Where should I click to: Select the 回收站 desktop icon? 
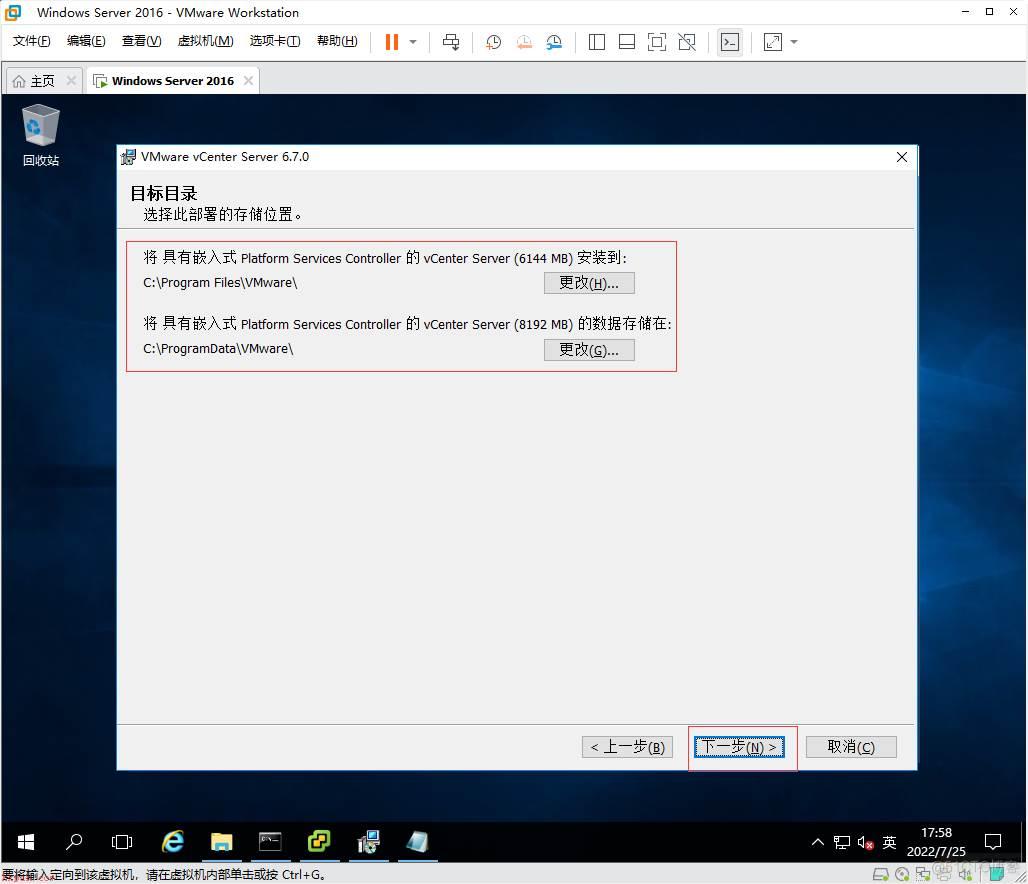click(x=41, y=136)
